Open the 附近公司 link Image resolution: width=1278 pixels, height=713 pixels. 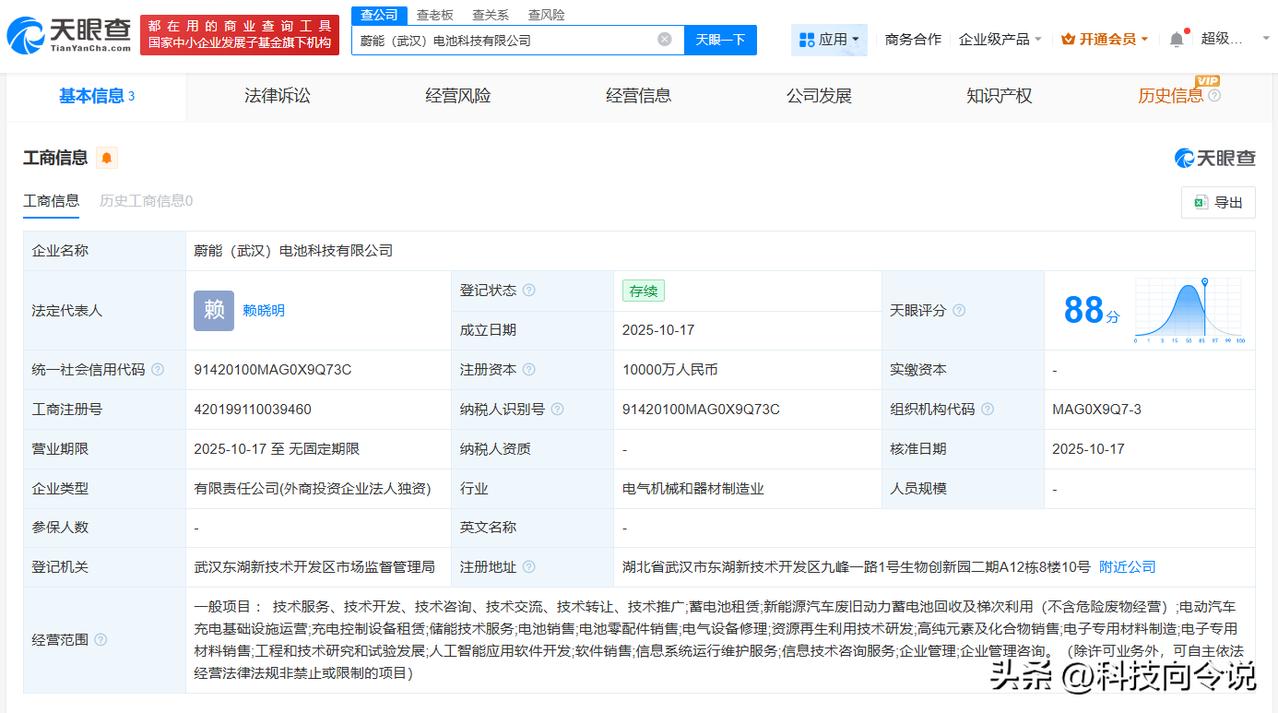point(1127,566)
